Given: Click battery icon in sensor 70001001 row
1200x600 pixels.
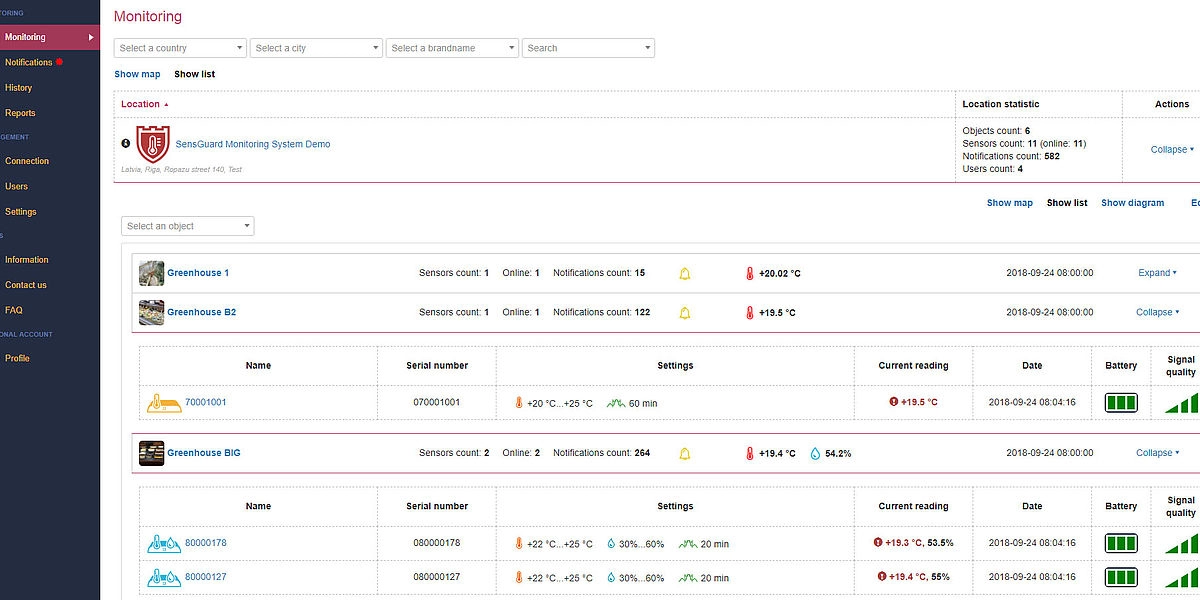Looking at the screenshot, I should tap(1121, 403).
